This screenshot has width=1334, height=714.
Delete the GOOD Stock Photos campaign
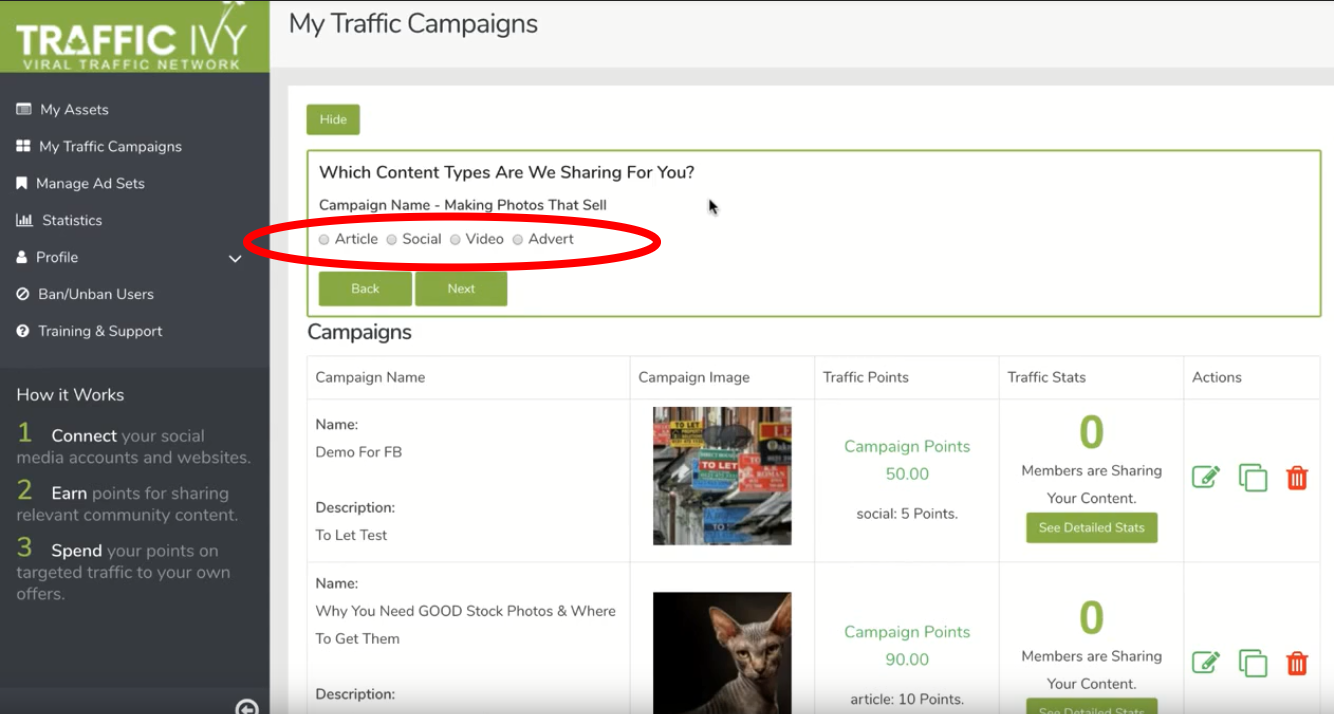[1297, 662]
